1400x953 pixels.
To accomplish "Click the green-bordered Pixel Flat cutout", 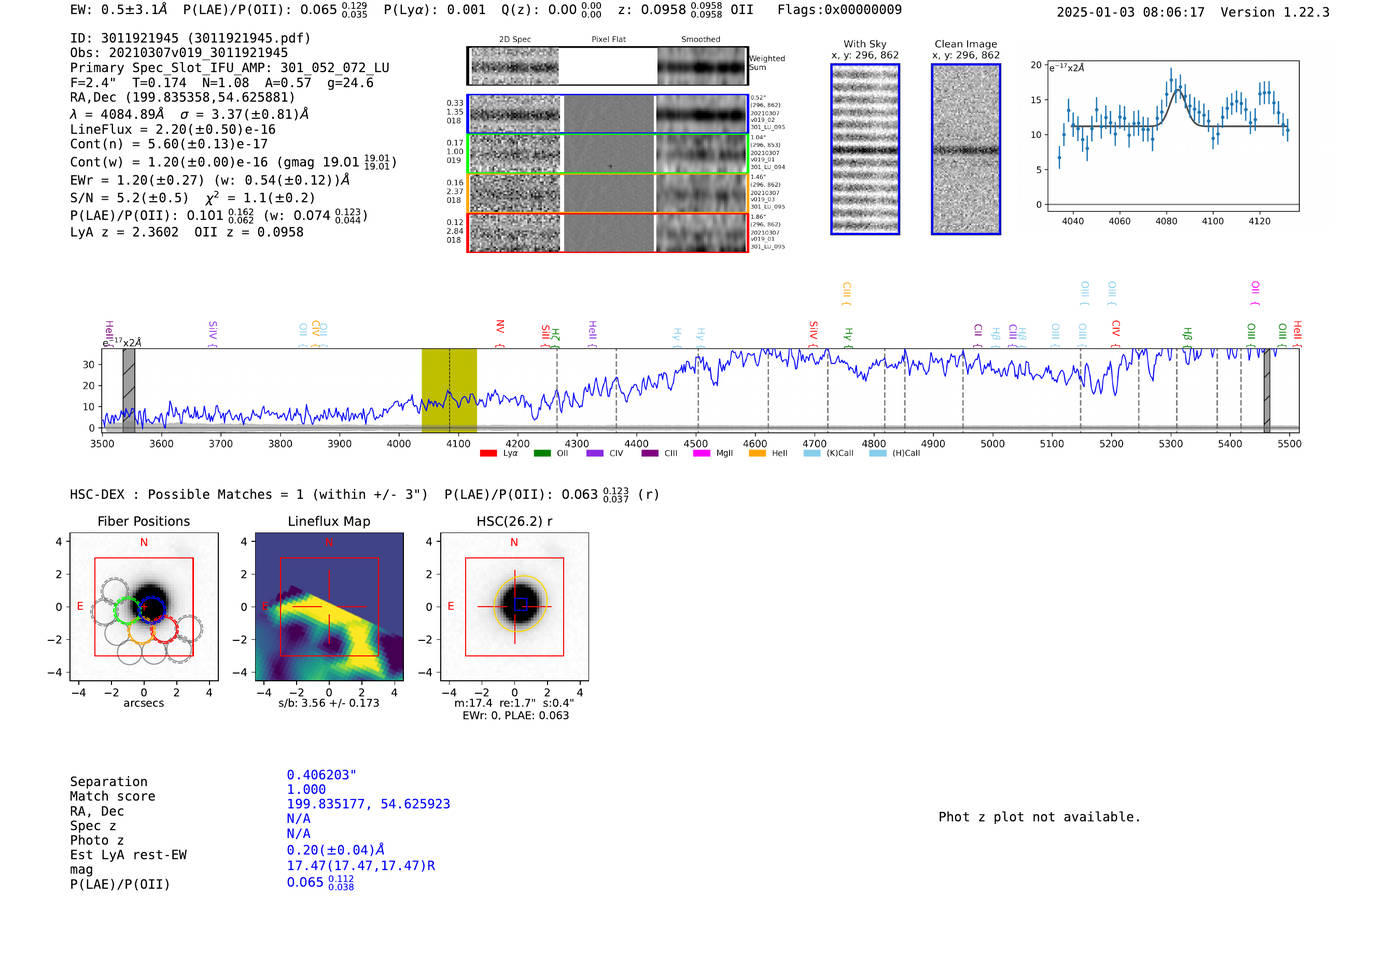I will click(x=609, y=154).
